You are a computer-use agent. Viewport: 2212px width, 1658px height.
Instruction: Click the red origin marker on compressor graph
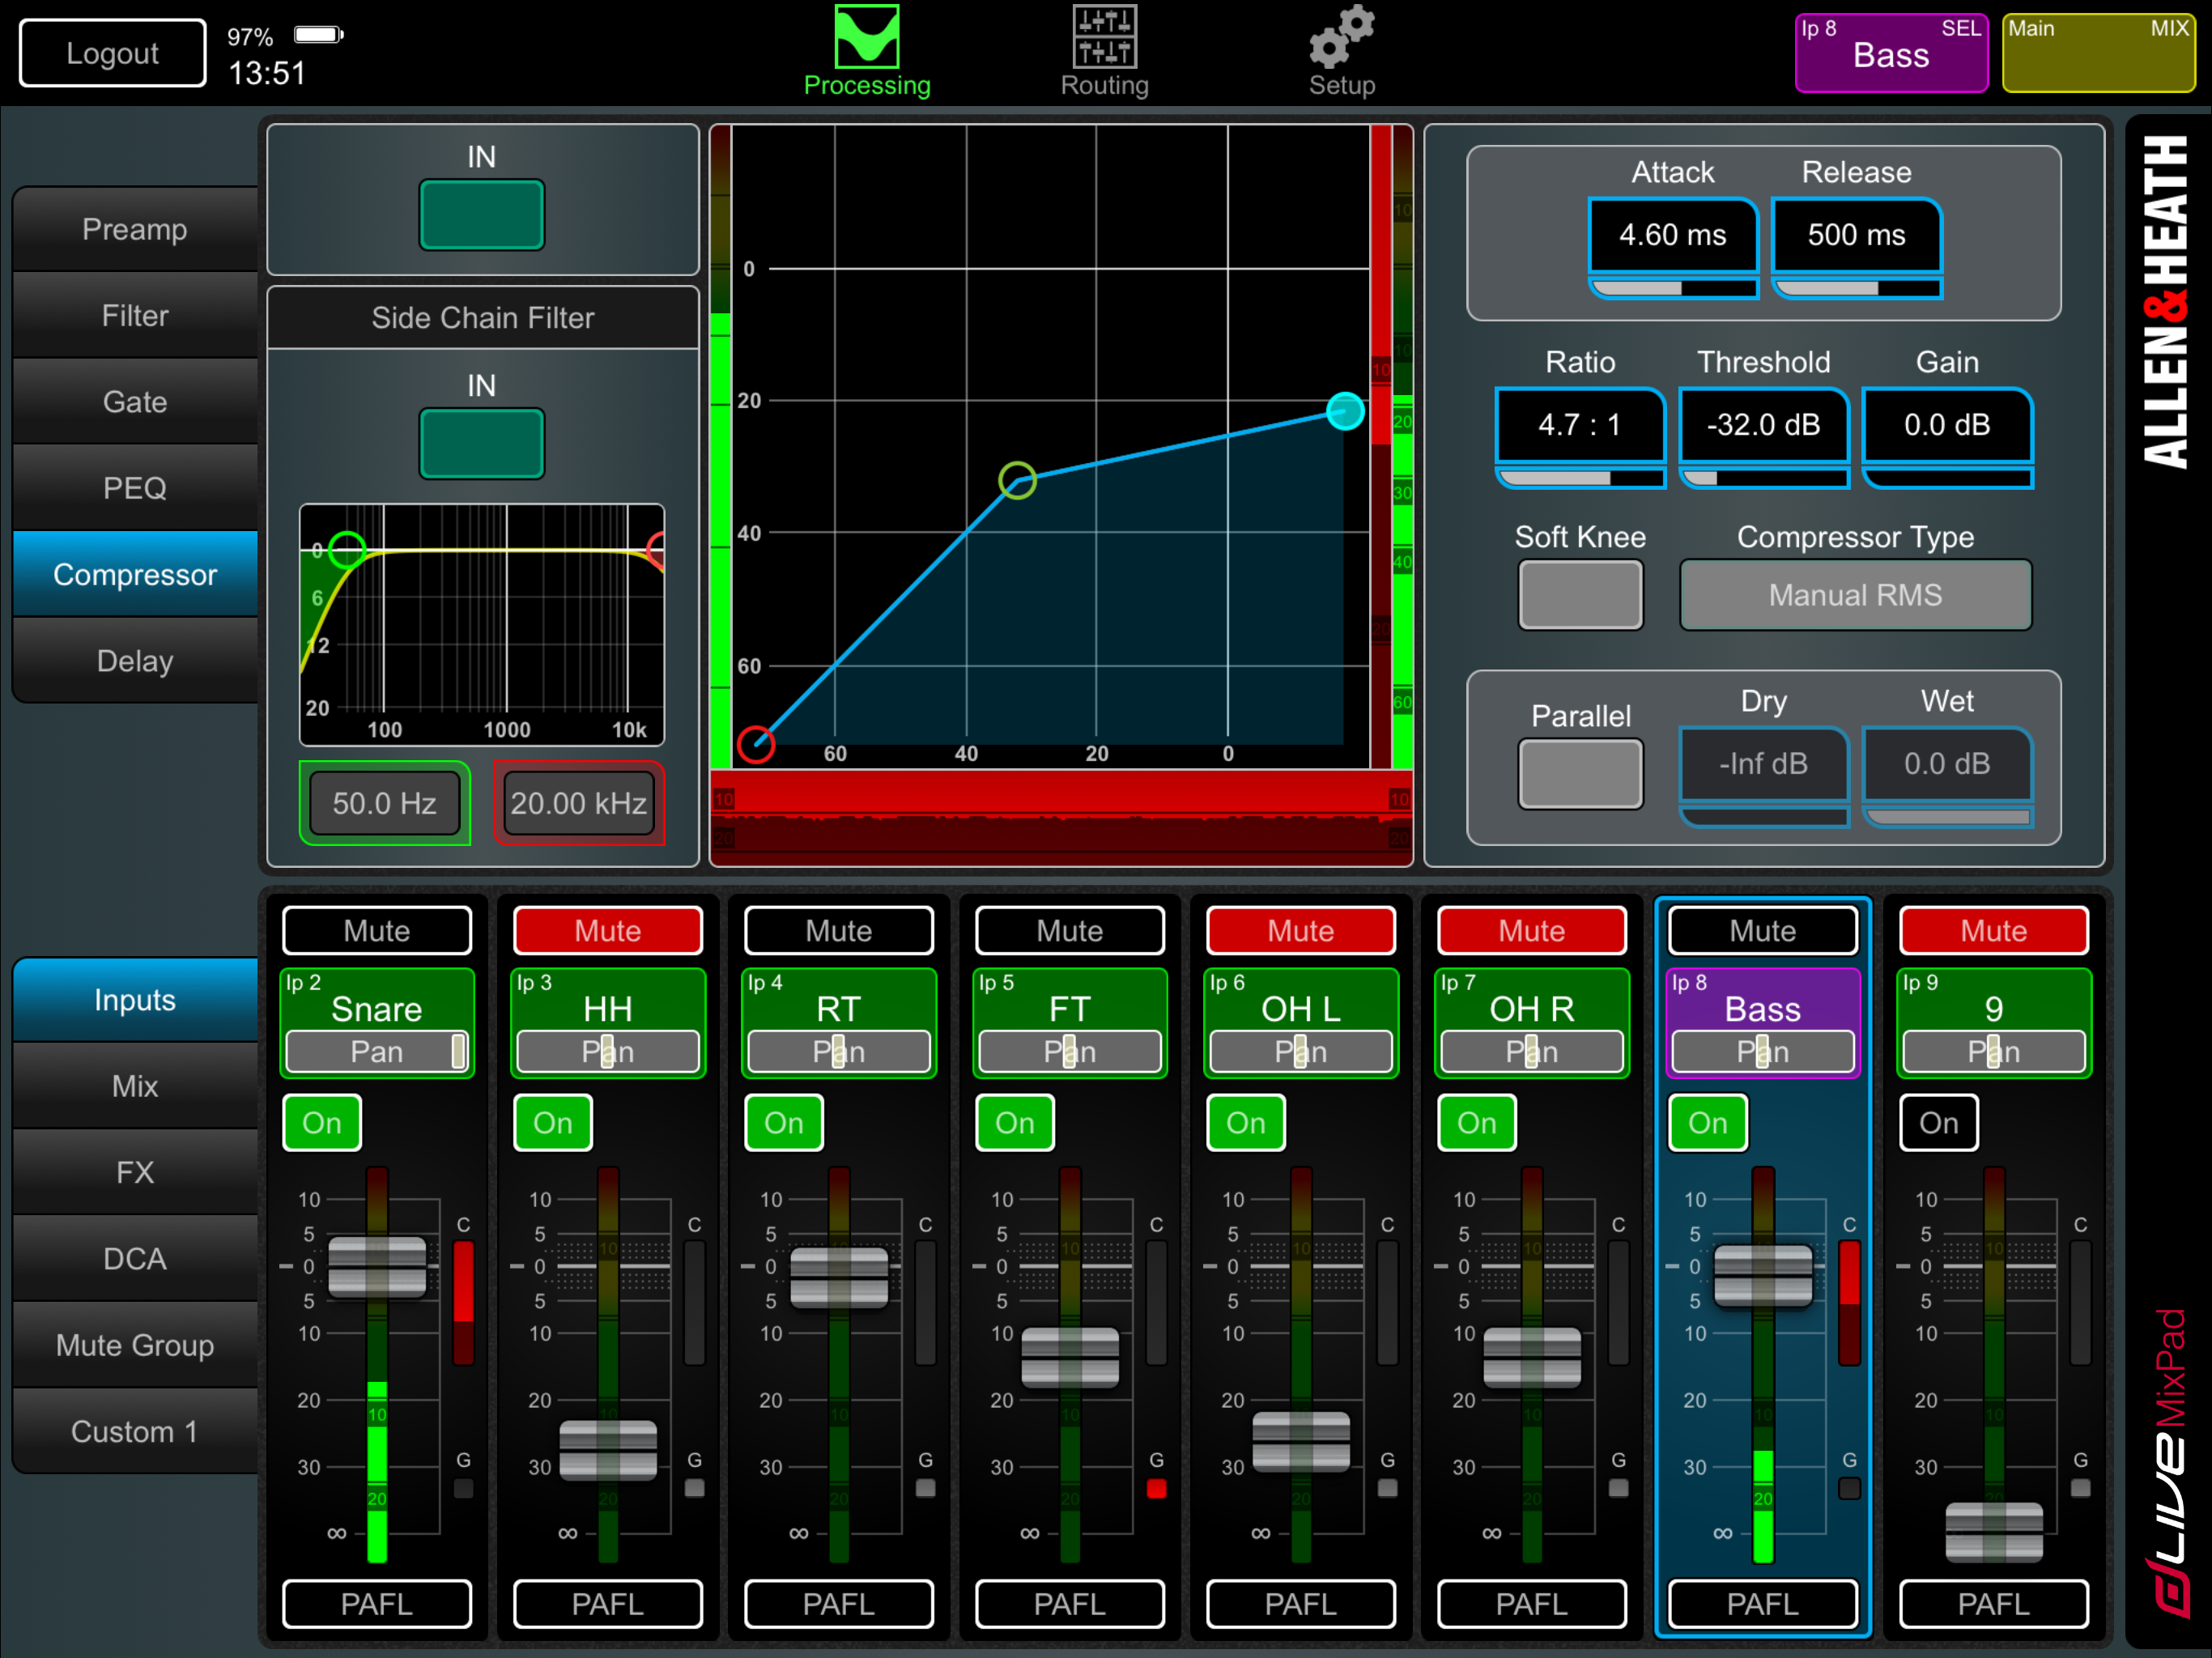(756, 744)
